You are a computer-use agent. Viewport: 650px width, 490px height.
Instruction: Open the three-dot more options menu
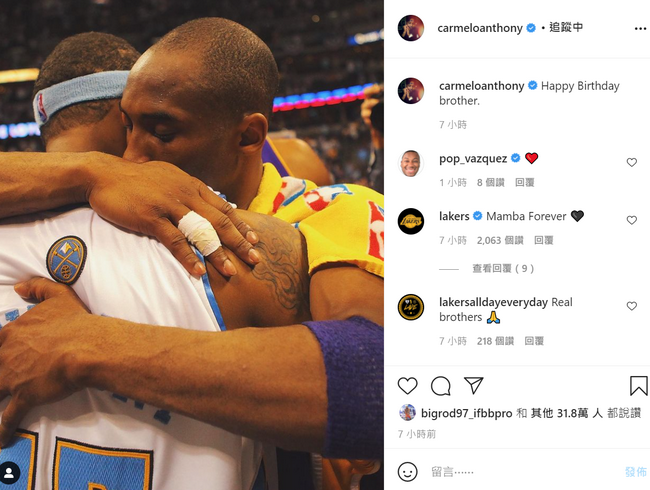(x=640, y=28)
